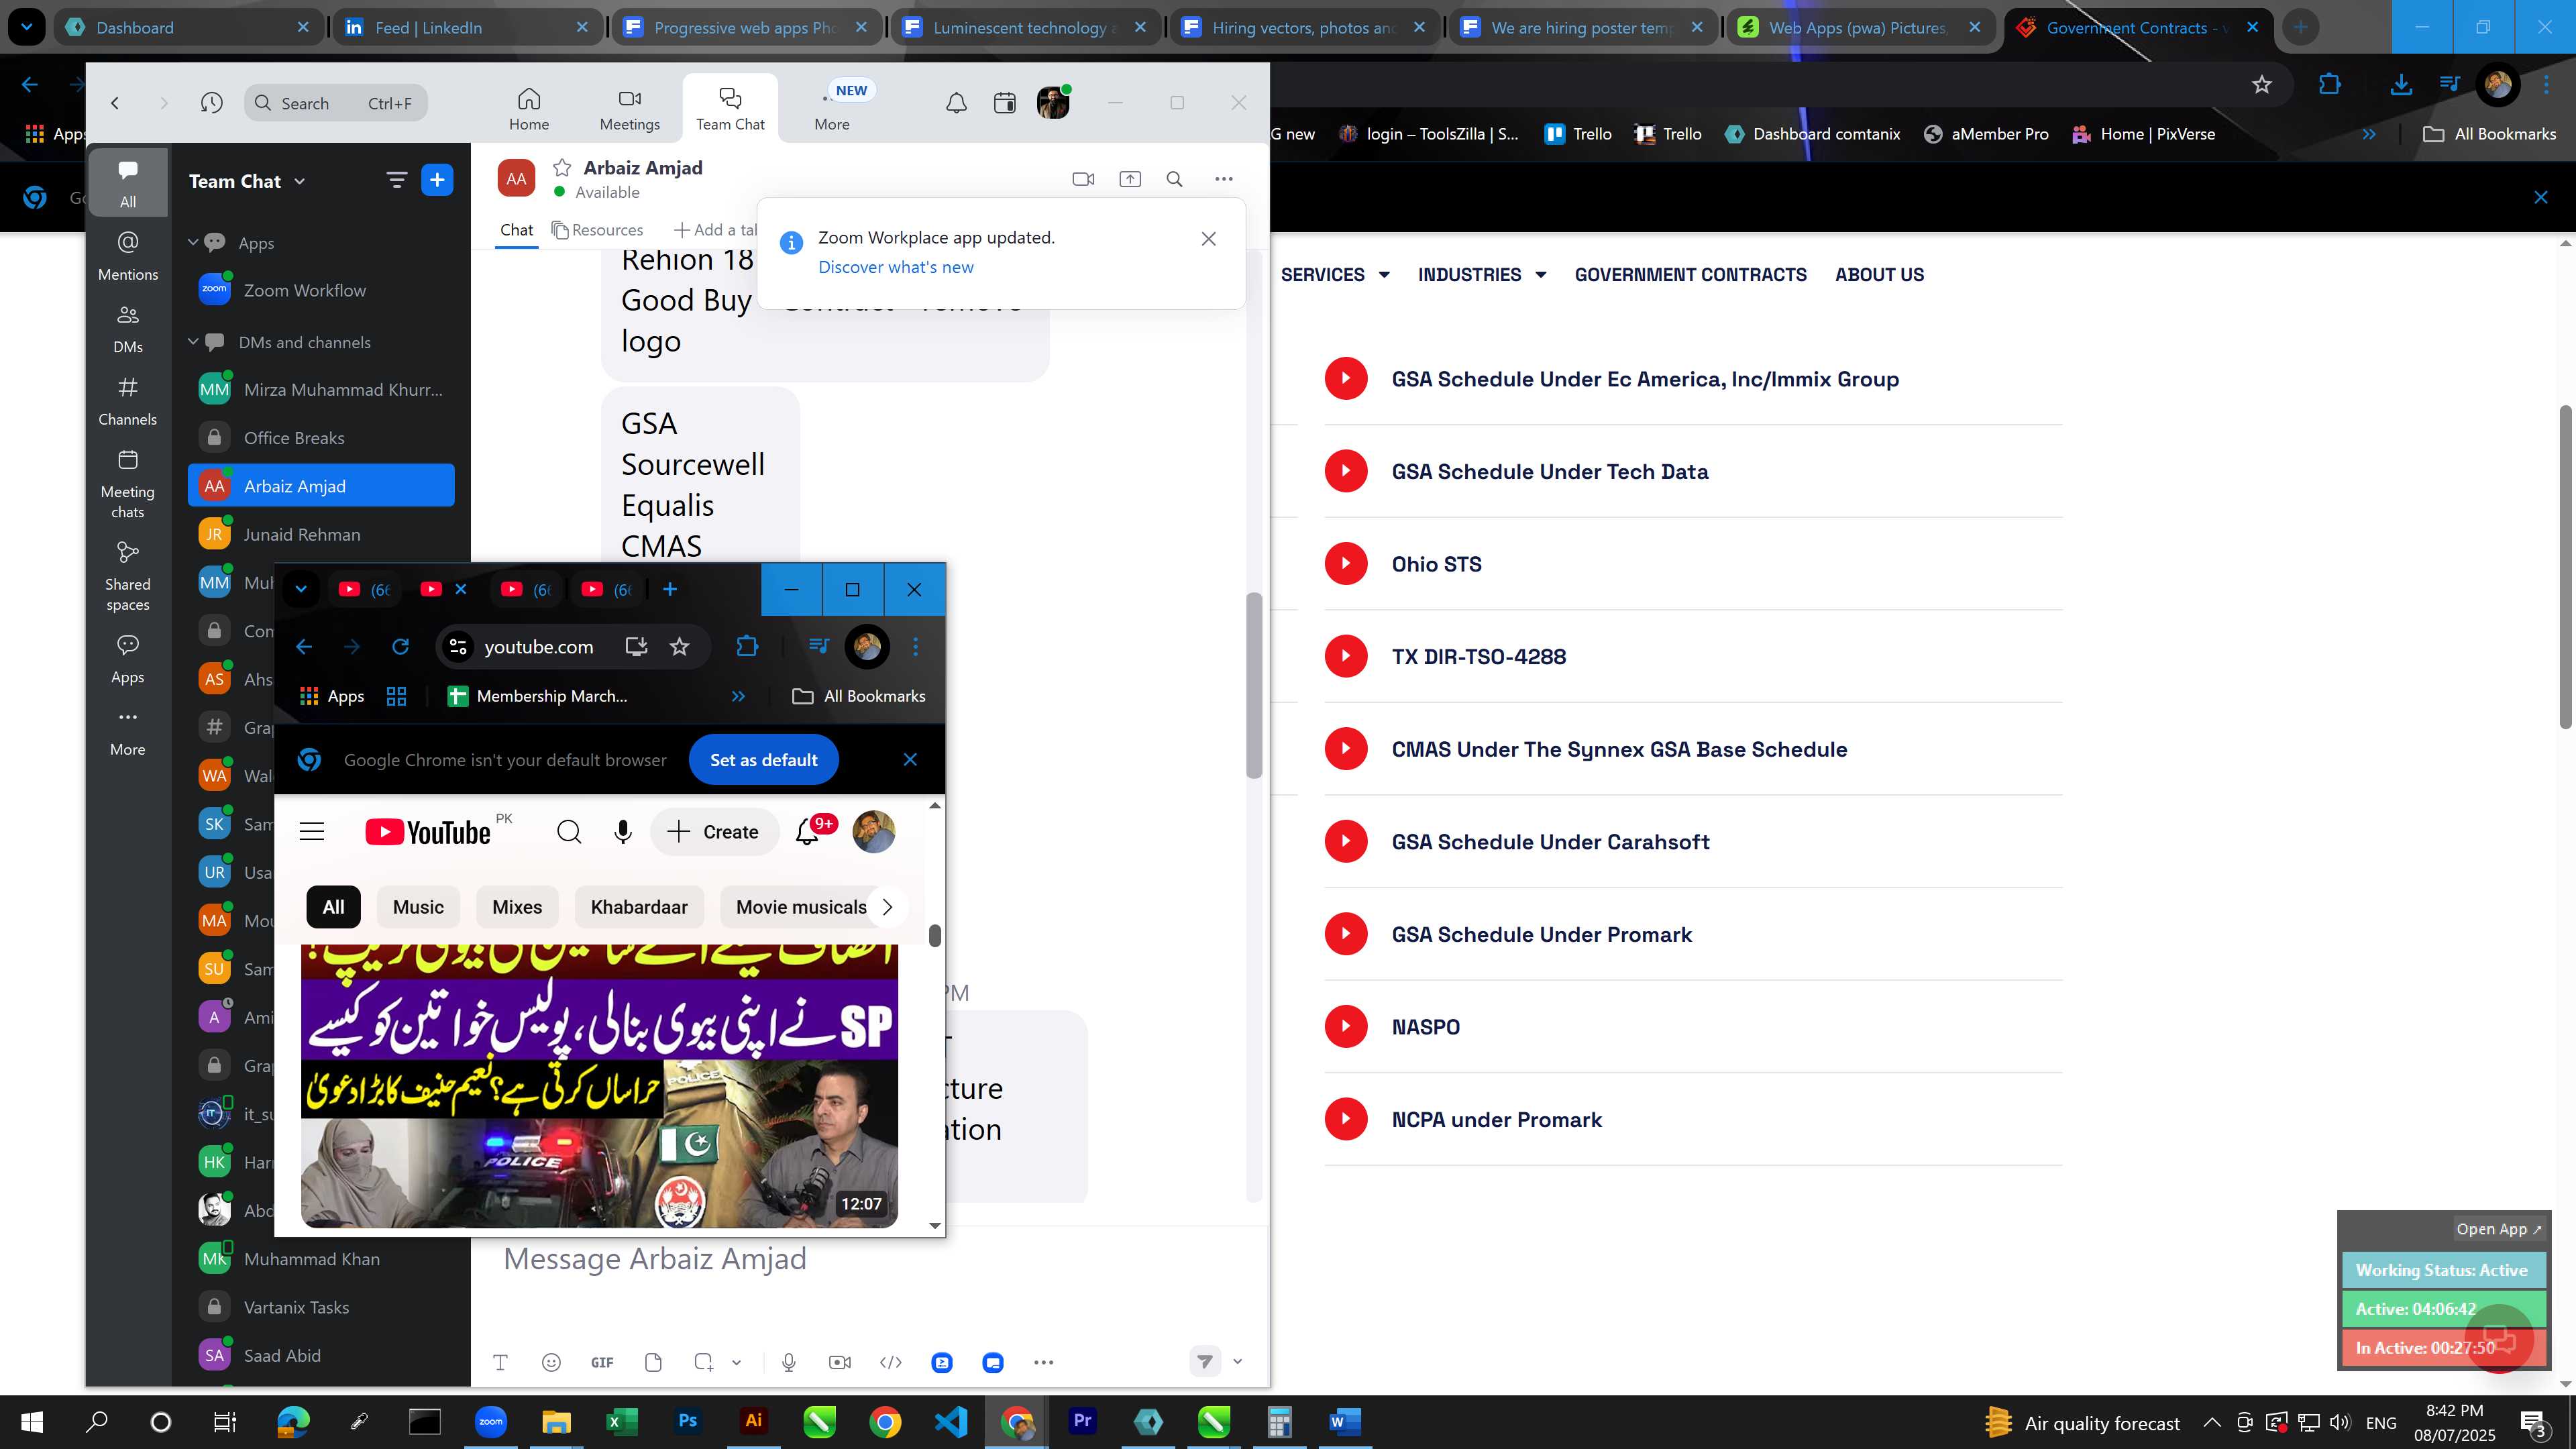Expand SERVICES menu on website
This screenshot has width=2576, height=1449.
(x=1335, y=274)
